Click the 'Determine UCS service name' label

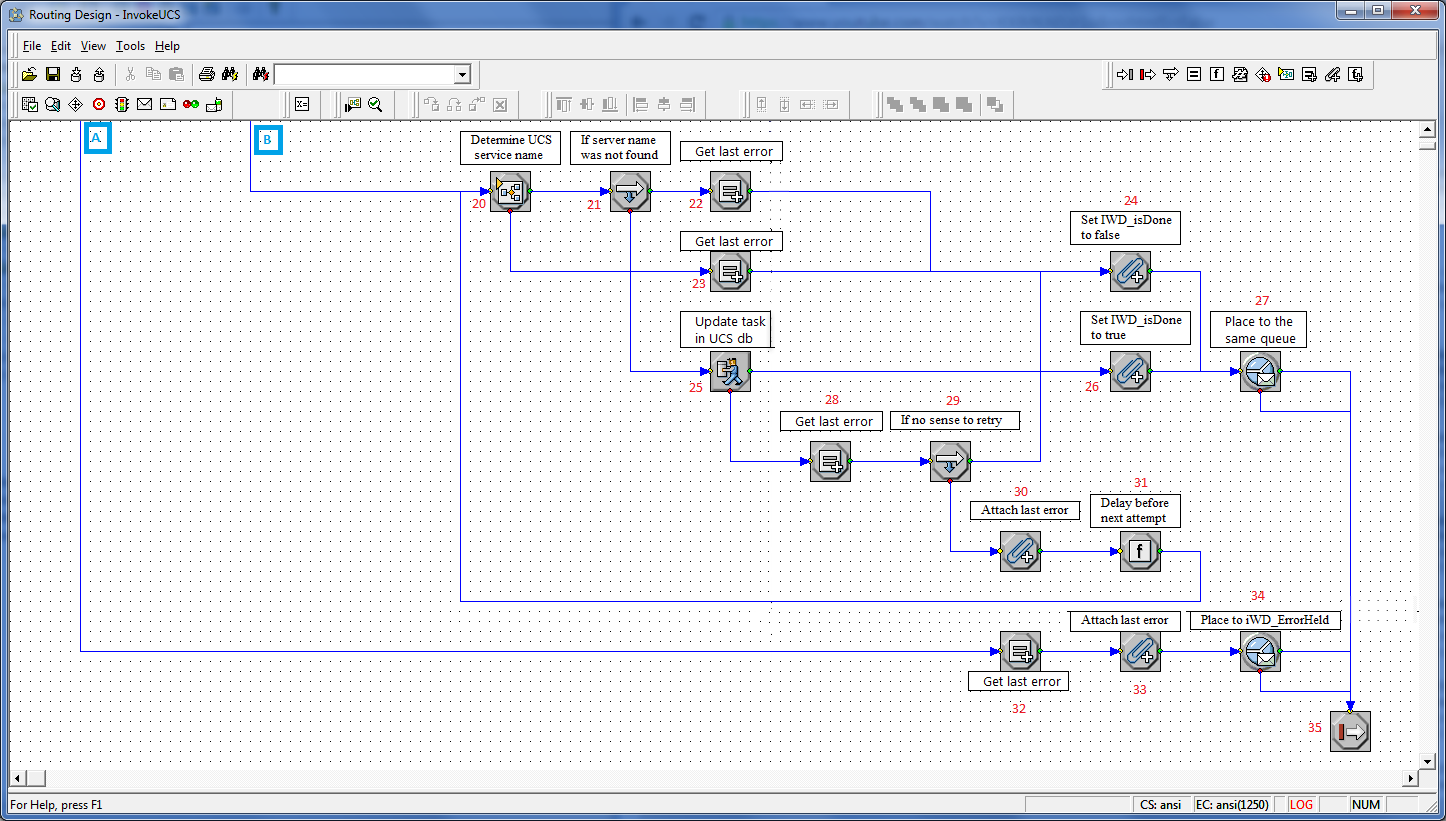(x=510, y=147)
